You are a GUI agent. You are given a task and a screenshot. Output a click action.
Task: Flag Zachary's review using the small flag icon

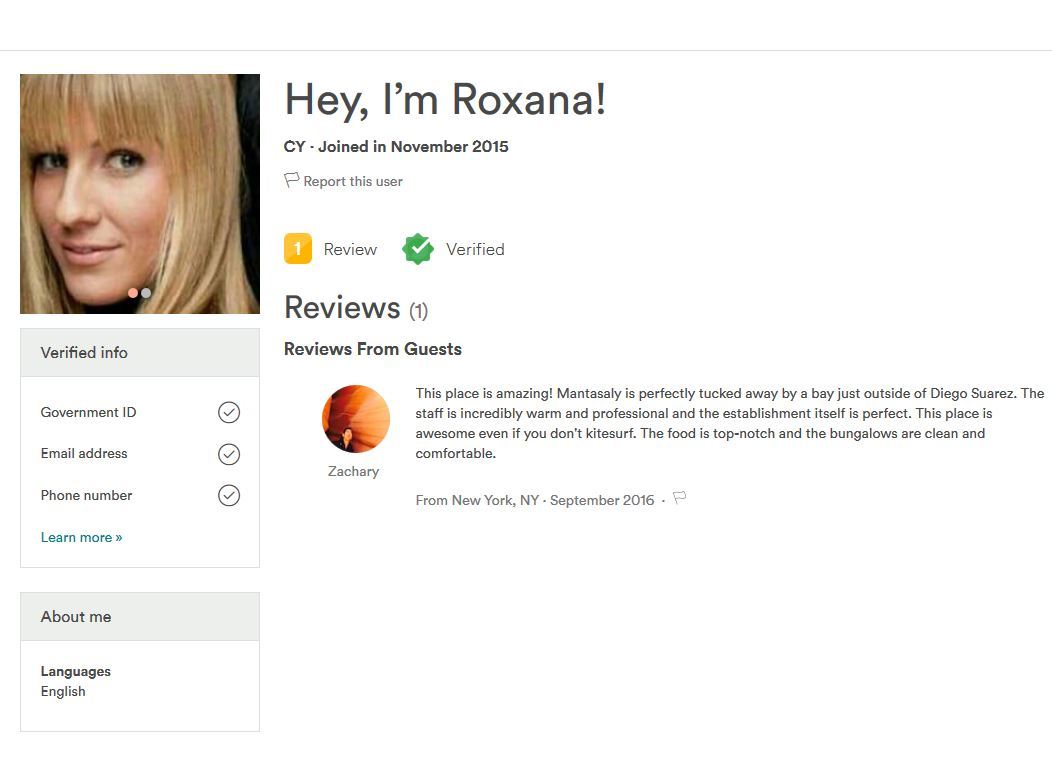point(680,498)
